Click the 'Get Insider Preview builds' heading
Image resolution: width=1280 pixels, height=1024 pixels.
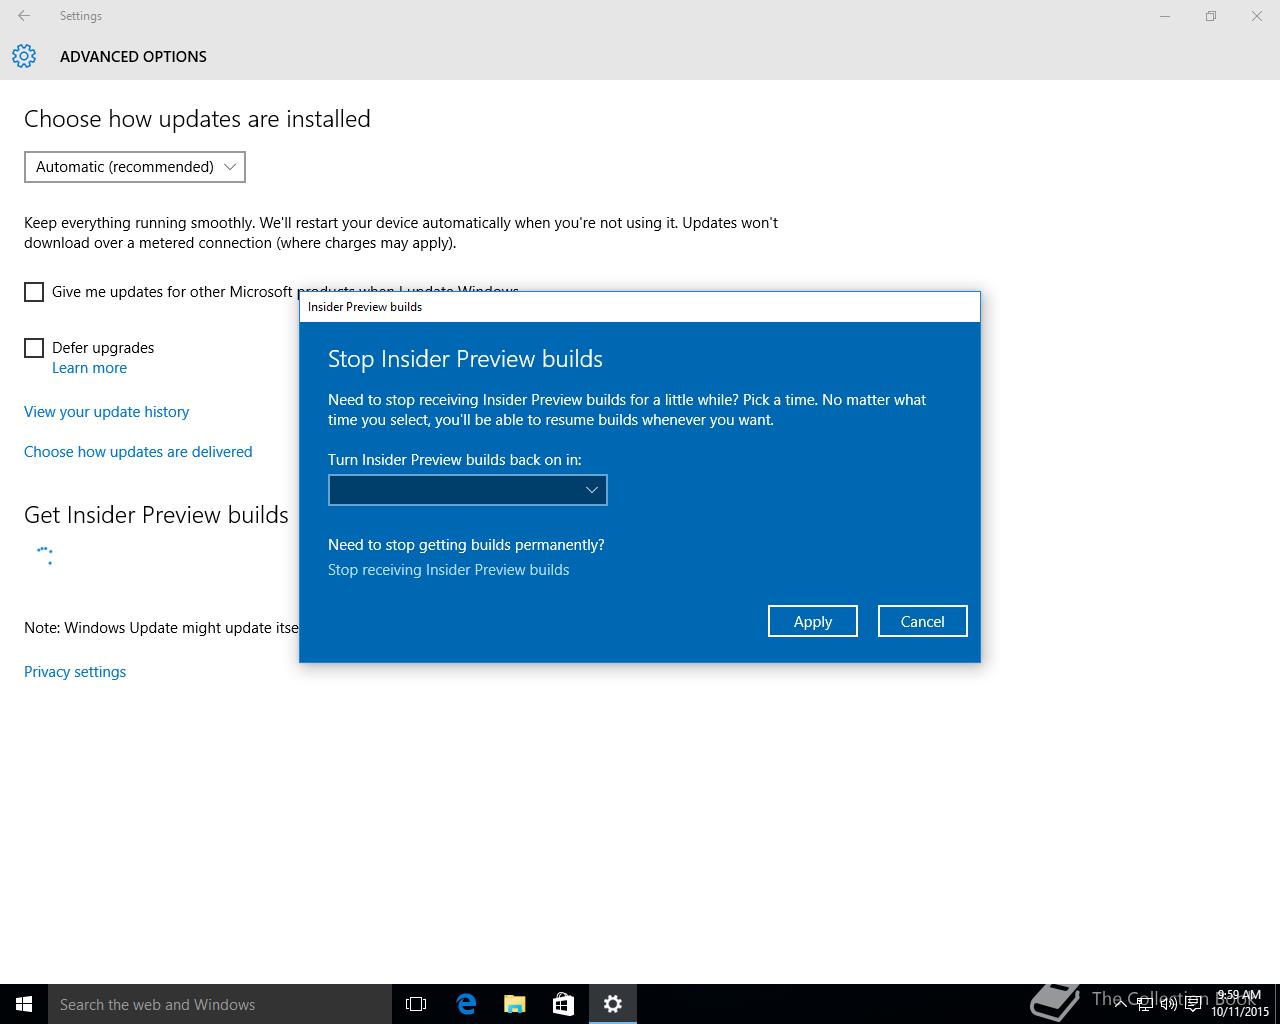[x=156, y=515]
